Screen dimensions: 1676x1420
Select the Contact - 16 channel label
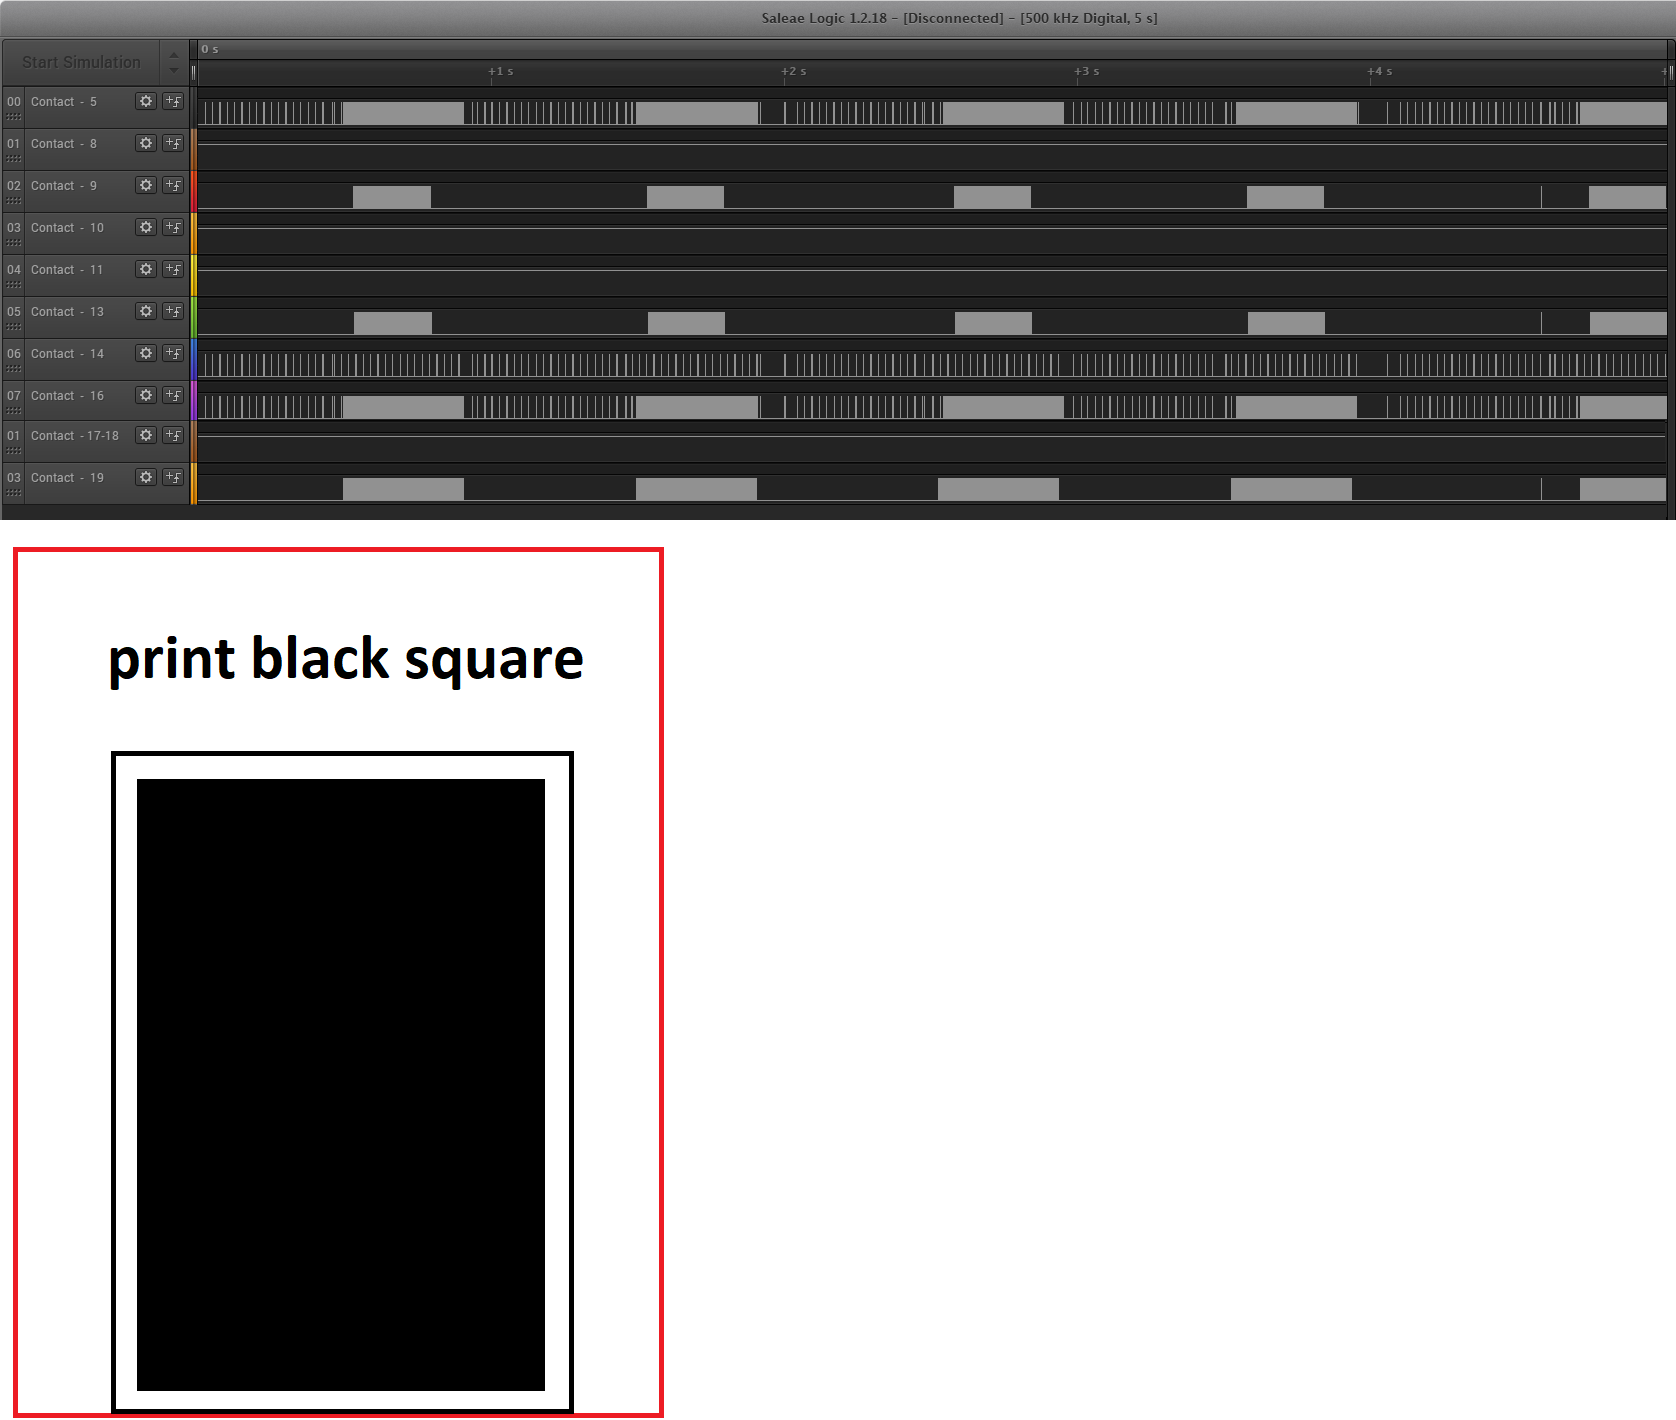[x=67, y=396]
